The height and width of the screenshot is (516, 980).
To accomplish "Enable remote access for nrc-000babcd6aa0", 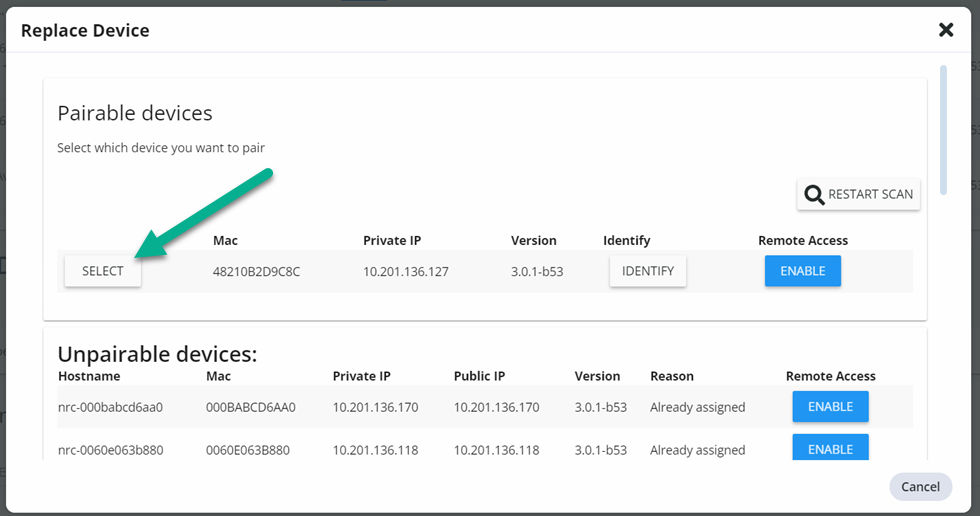I will point(830,407).
